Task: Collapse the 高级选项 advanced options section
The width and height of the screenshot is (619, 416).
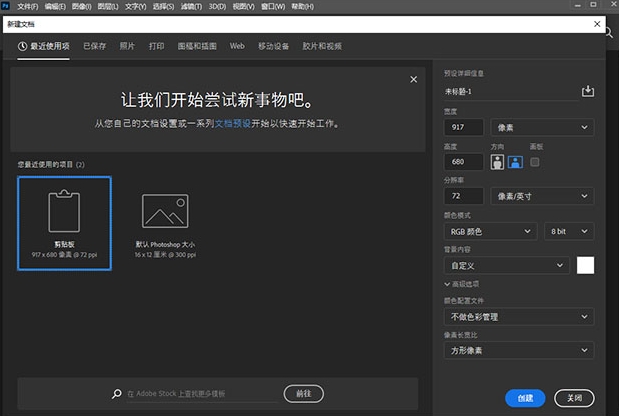Action: click(x=449, y=284)
